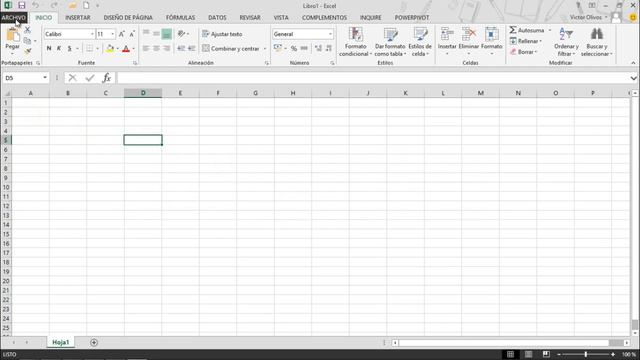Open Formato condicional menu
Viewport: 640px width, 360px height.
coord(356,42)
